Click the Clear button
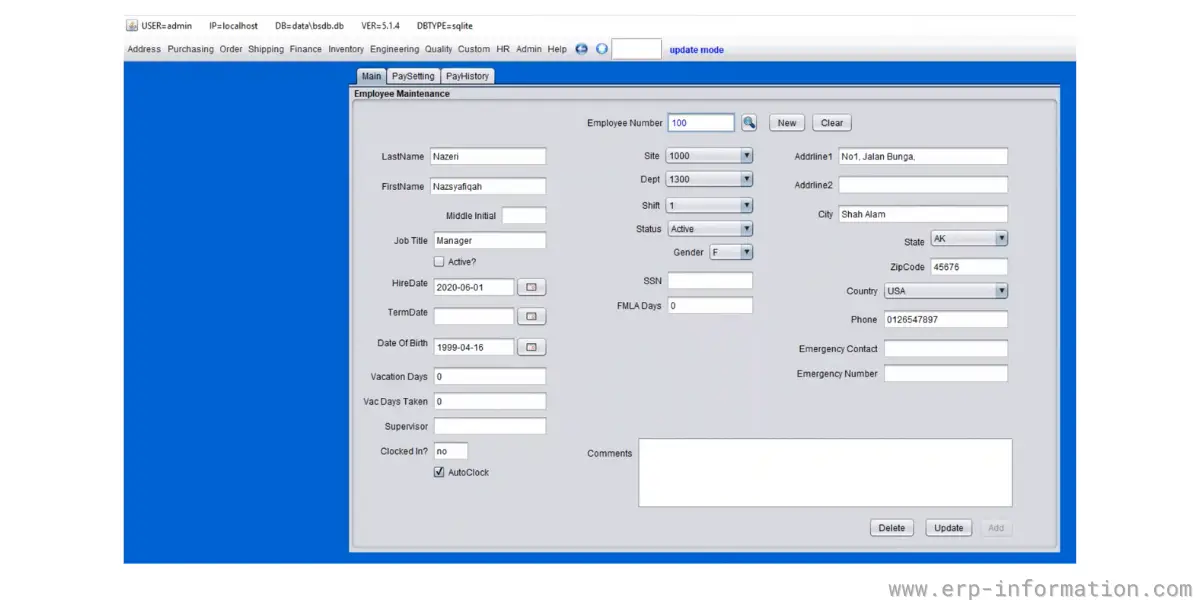This screenshot has width=1200, height=600. 832,123
